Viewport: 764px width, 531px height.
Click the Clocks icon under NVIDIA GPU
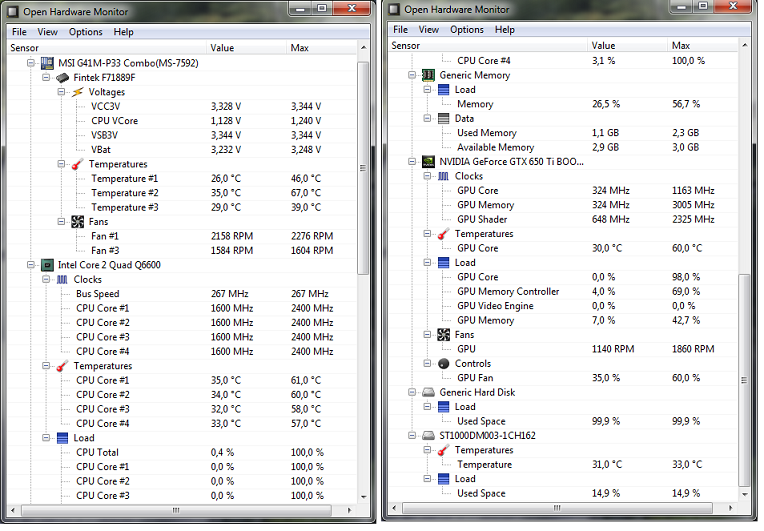[x=443, y=176]
